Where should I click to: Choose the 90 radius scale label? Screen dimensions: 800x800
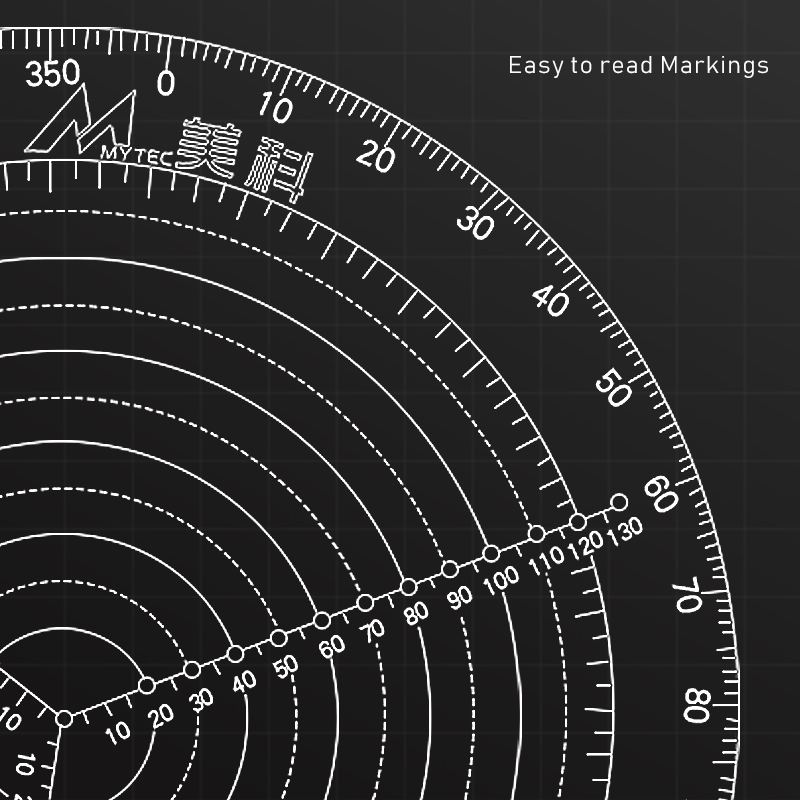460,598
